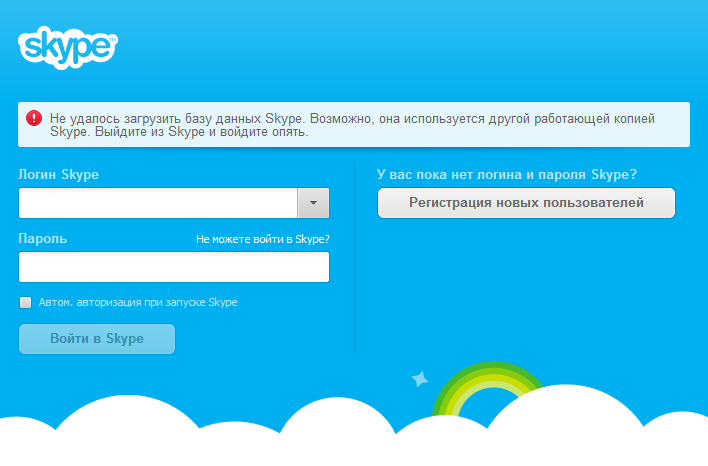The height and width of the screenshot is (466, 708).
Task: Open the Не можете войти в Skype? link
Action: point(263,239)
